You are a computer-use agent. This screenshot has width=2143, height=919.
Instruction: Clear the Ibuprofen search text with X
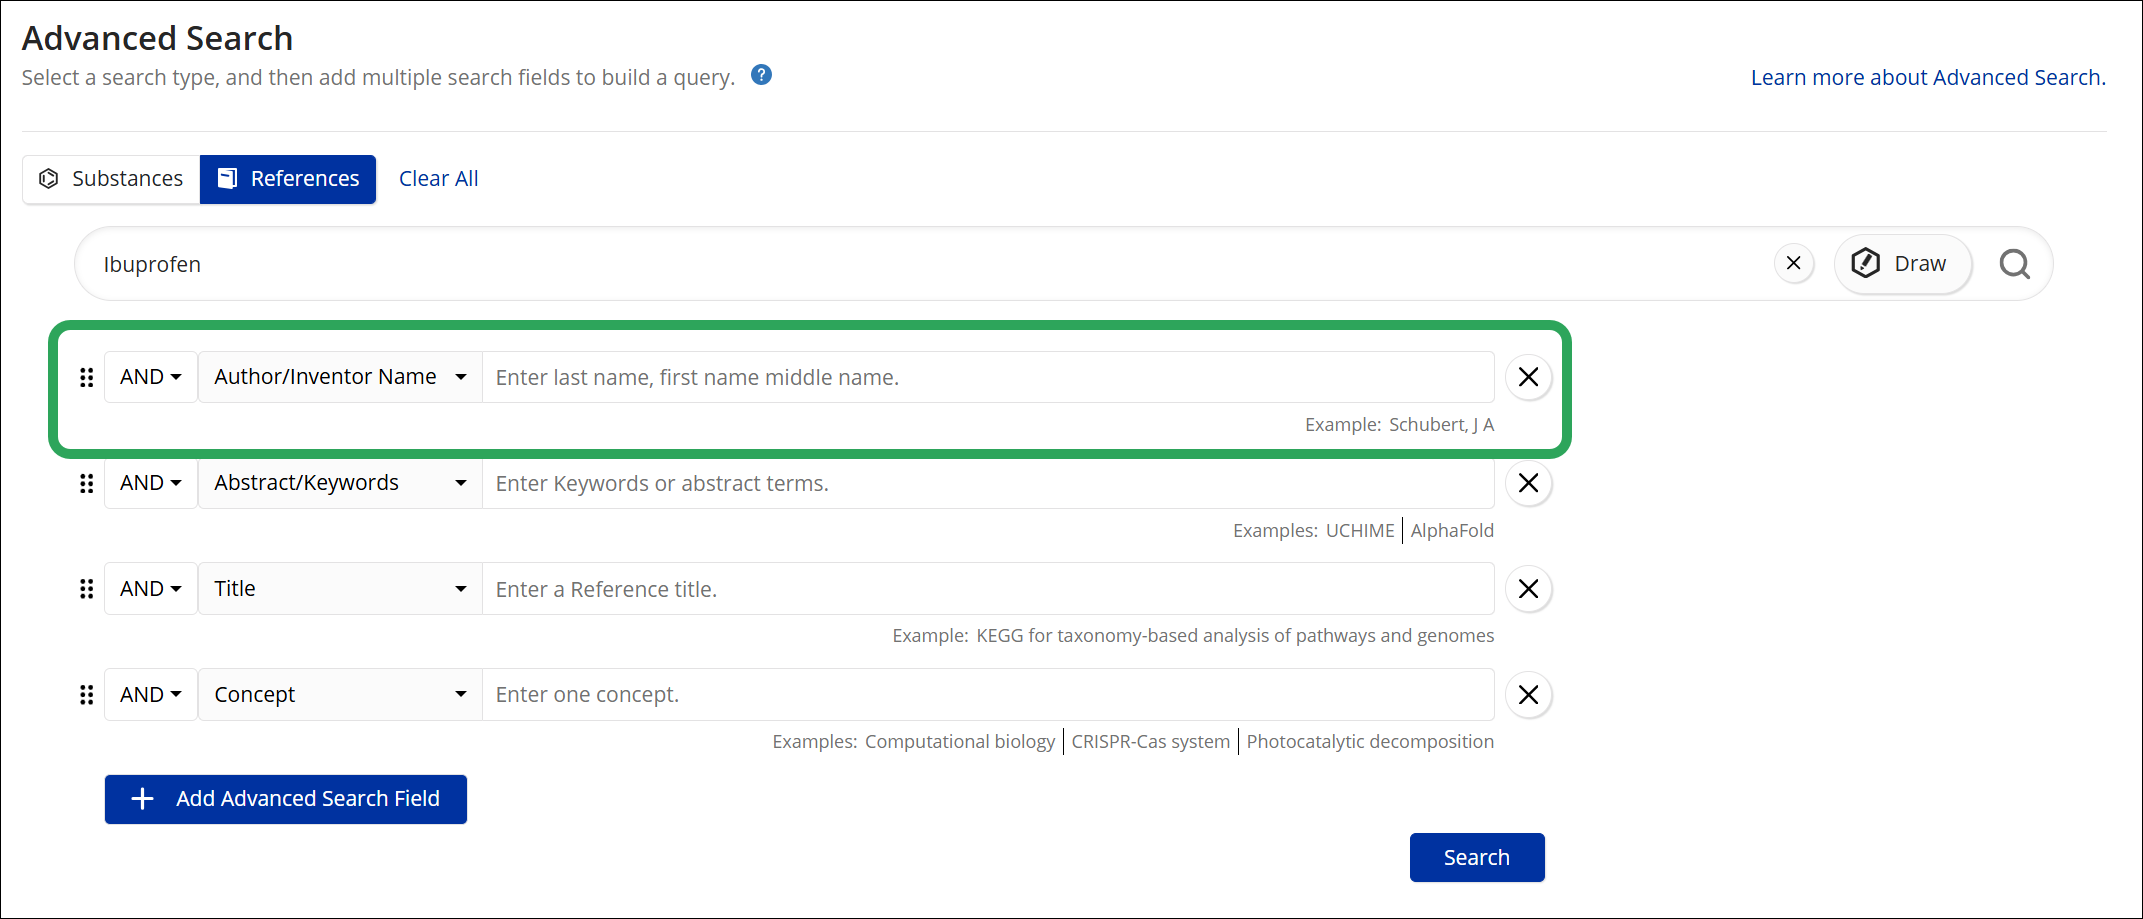pyautogui.click(x=1794, y=263)
